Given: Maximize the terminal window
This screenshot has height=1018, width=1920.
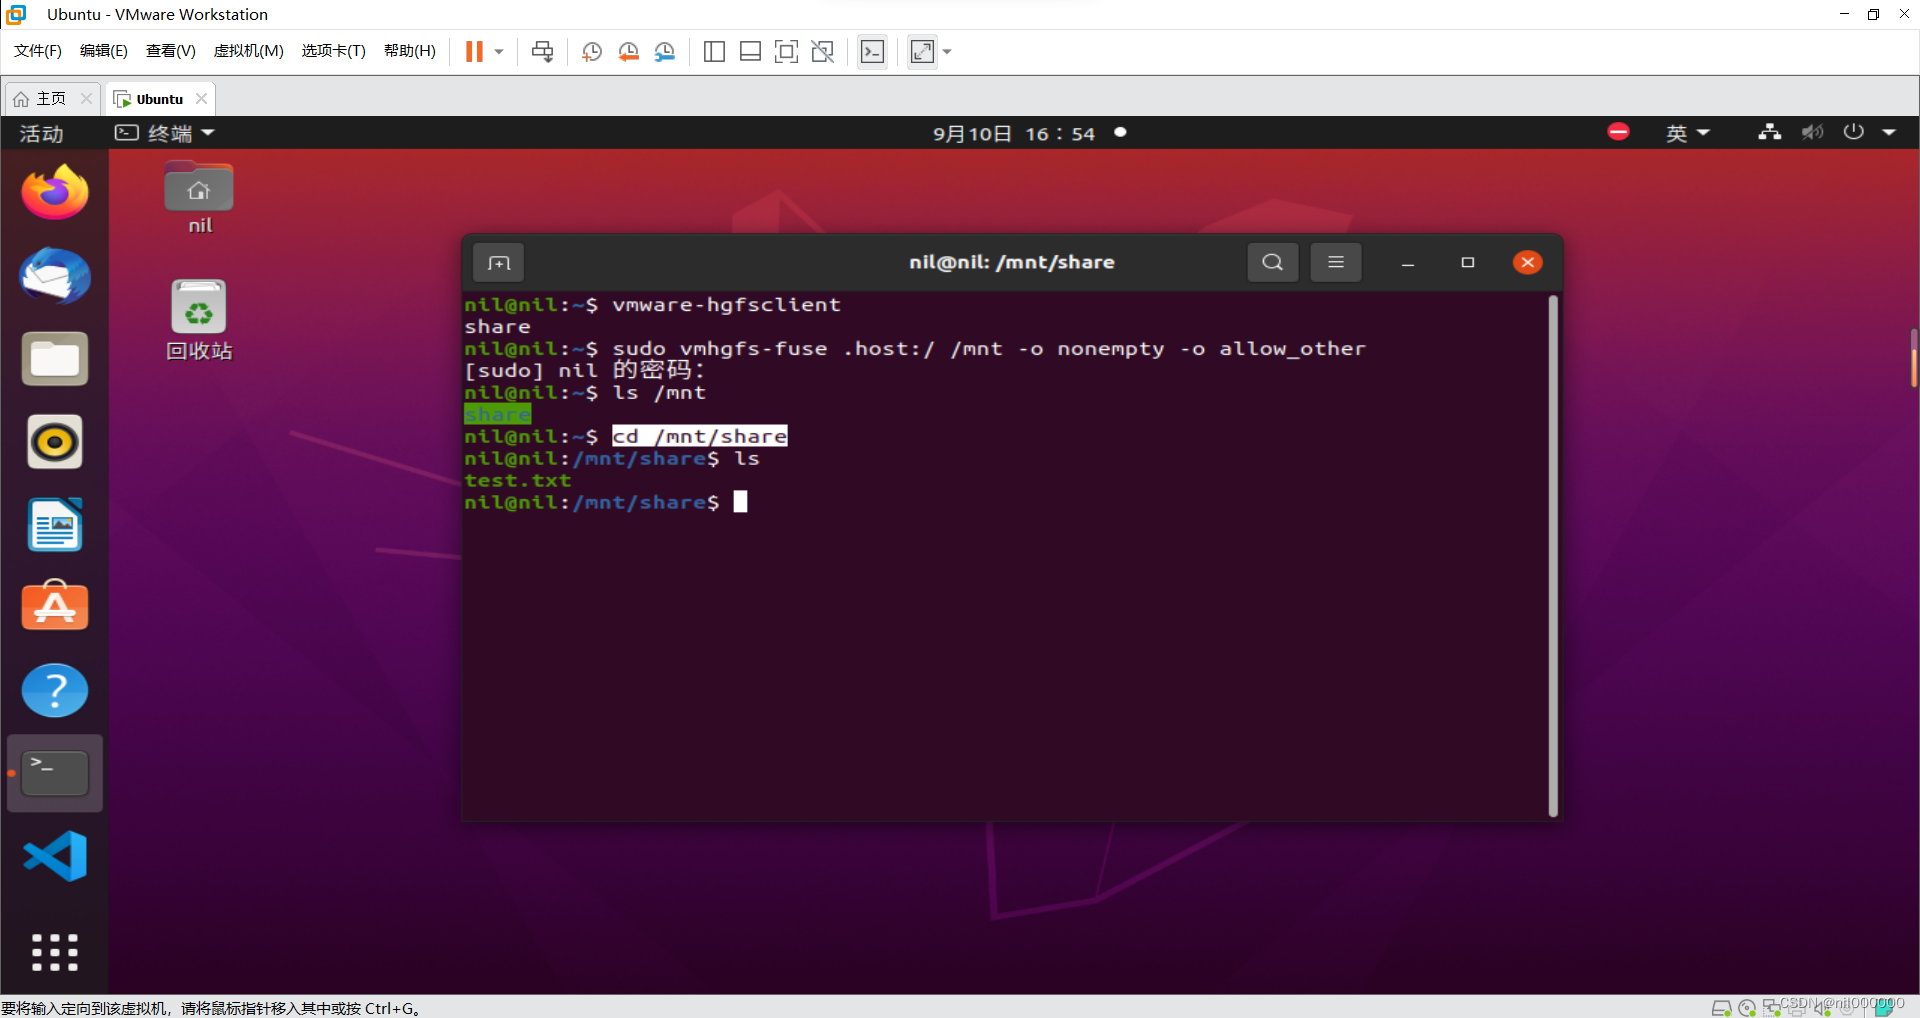Looking at the screenshot, I should point(1468,262).
